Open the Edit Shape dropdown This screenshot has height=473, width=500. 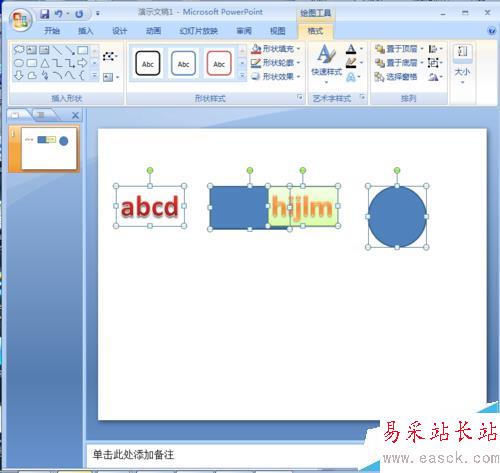click(110, 56)
